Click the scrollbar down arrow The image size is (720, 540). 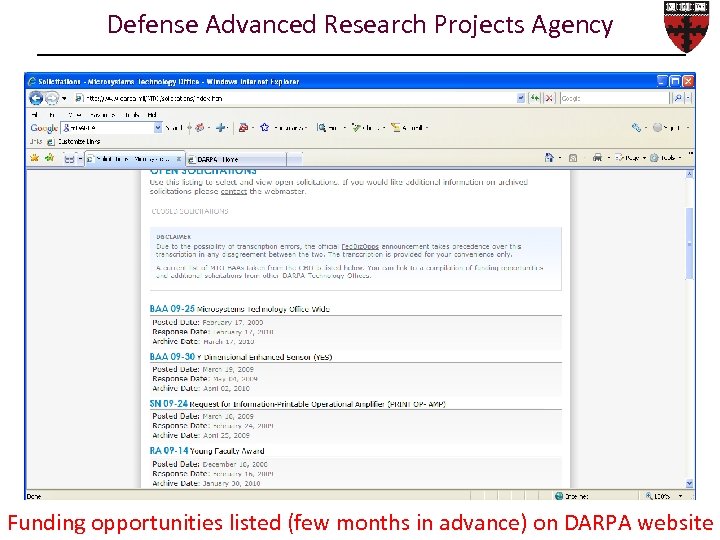point(689,484)
